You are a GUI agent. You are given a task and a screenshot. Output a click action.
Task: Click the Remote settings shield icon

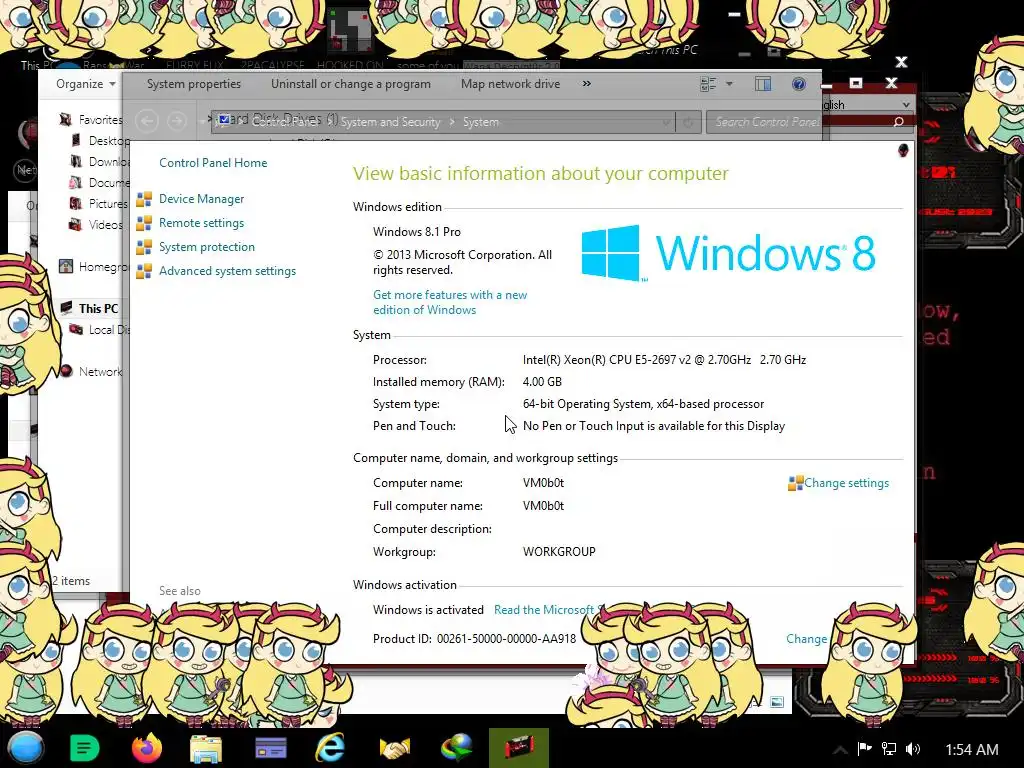144,223
